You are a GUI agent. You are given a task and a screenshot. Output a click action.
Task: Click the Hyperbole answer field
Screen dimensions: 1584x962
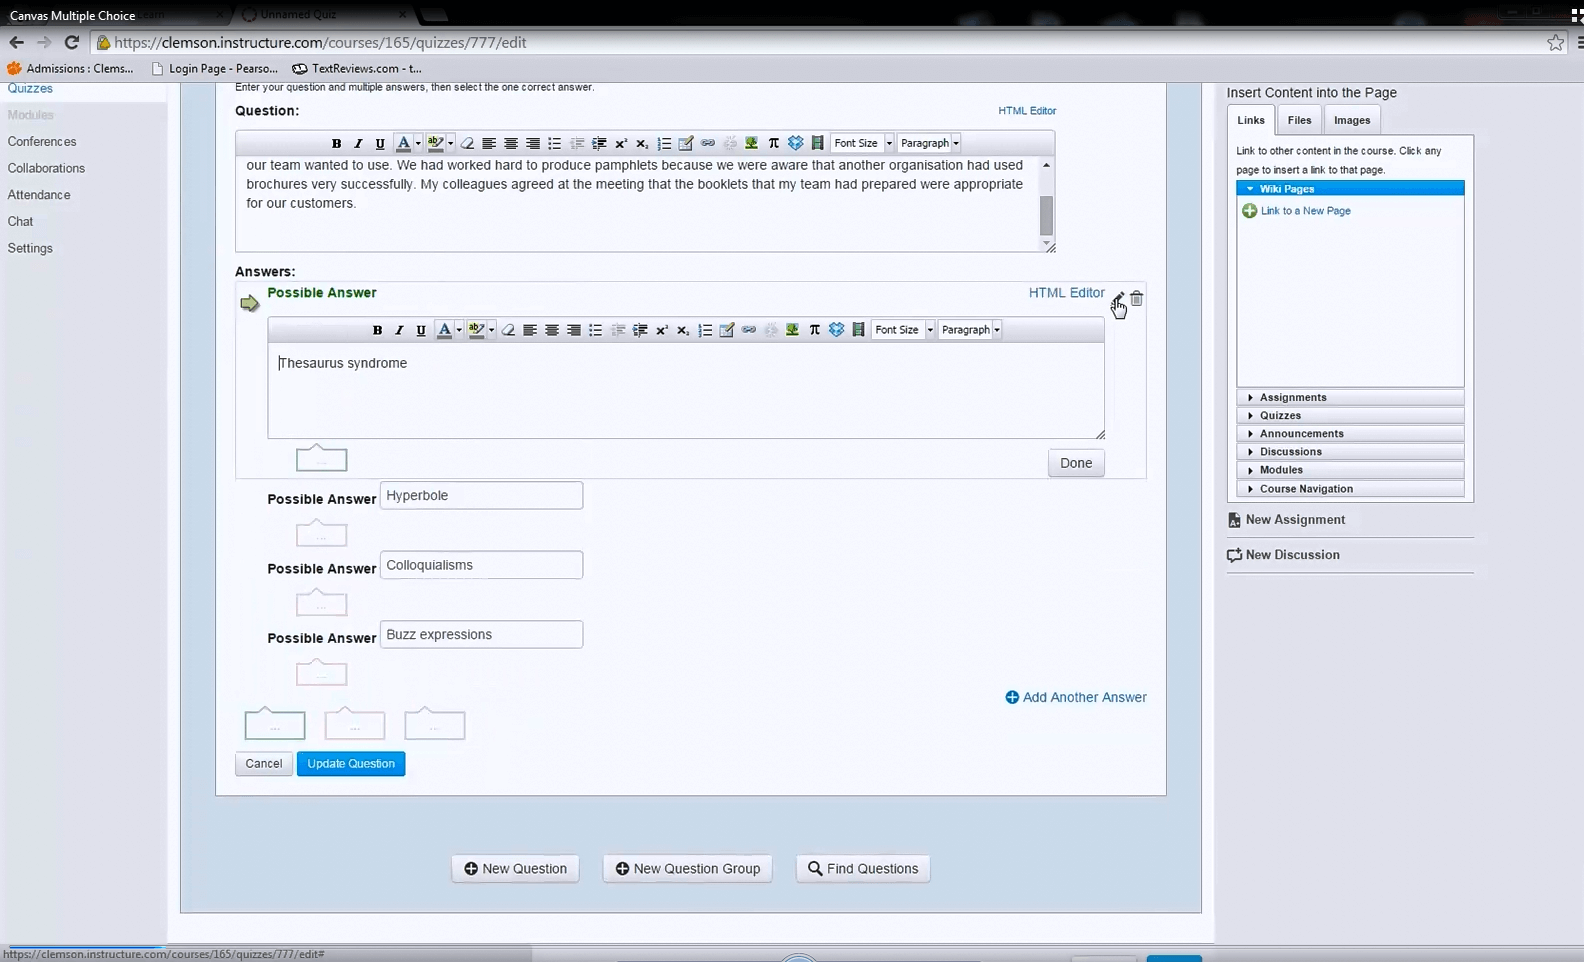[481, 496]
